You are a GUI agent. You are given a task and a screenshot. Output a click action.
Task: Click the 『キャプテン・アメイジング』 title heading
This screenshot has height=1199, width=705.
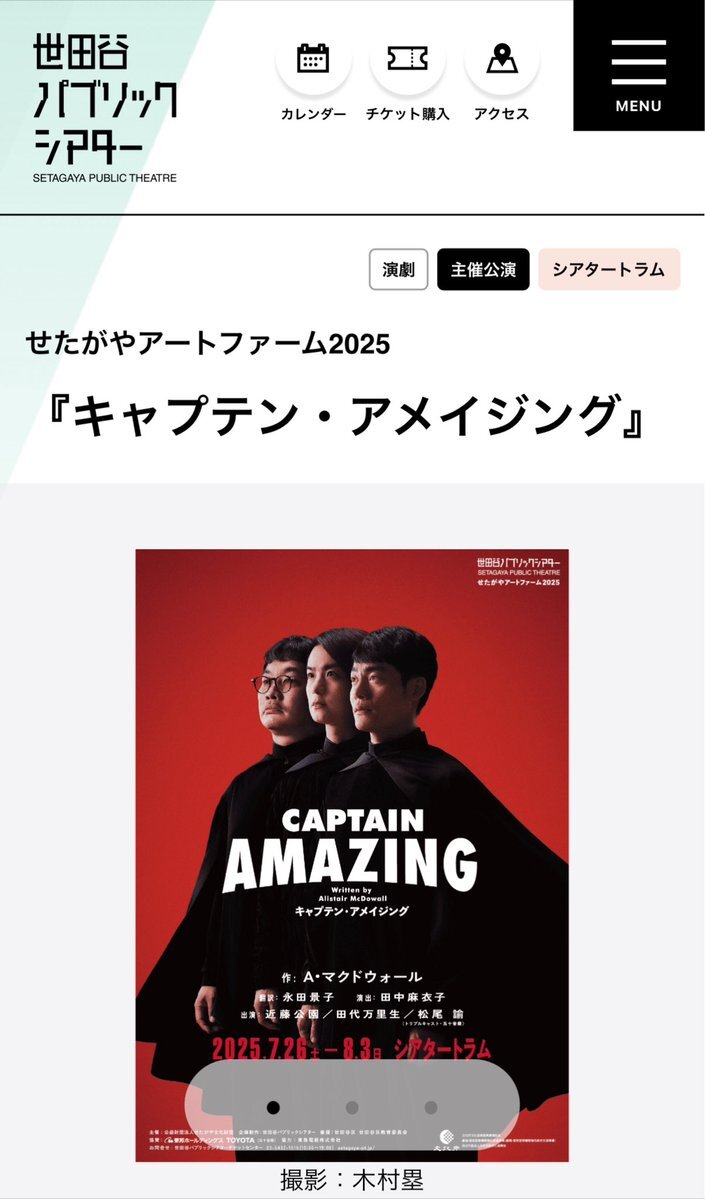(x=345, y=418)
